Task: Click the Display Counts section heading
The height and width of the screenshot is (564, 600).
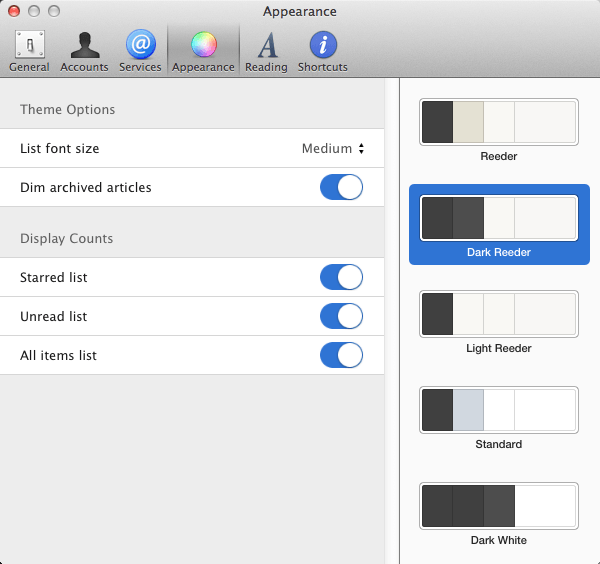Action: [67, 239]
